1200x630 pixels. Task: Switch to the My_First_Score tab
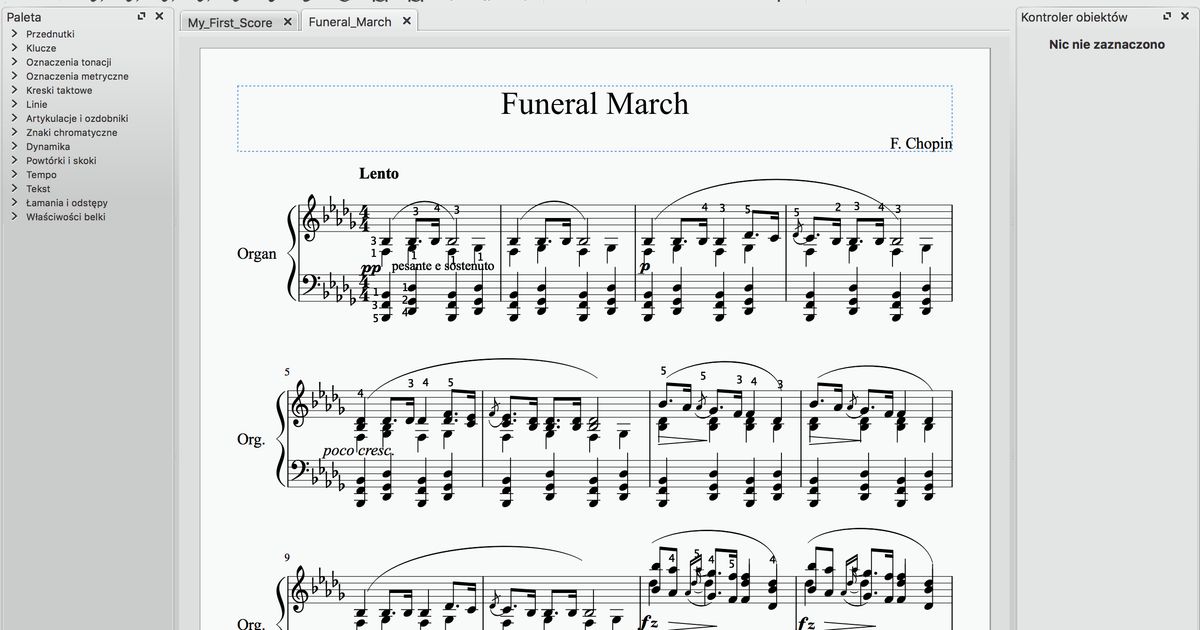coord(230,22)
